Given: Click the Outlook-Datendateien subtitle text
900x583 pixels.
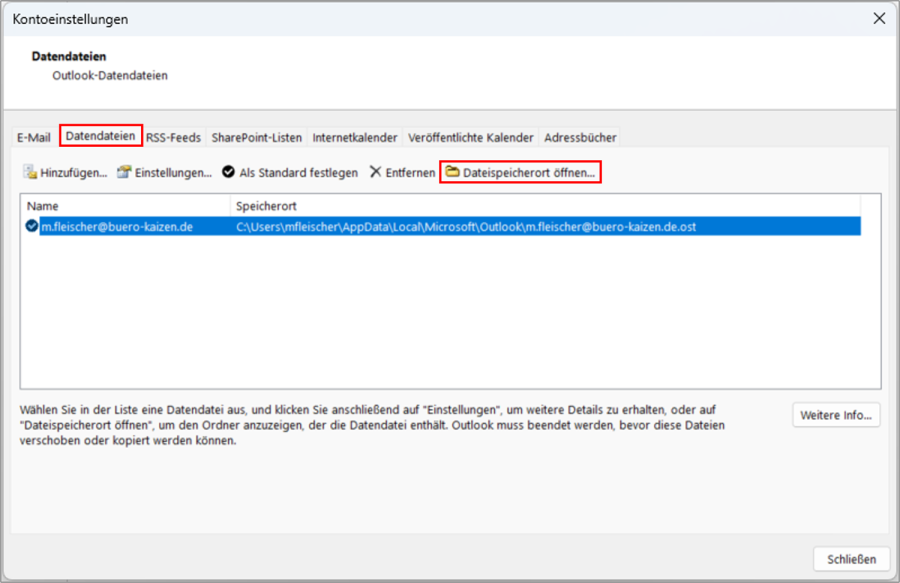Looking at the screenshot, I should [112, 75].
